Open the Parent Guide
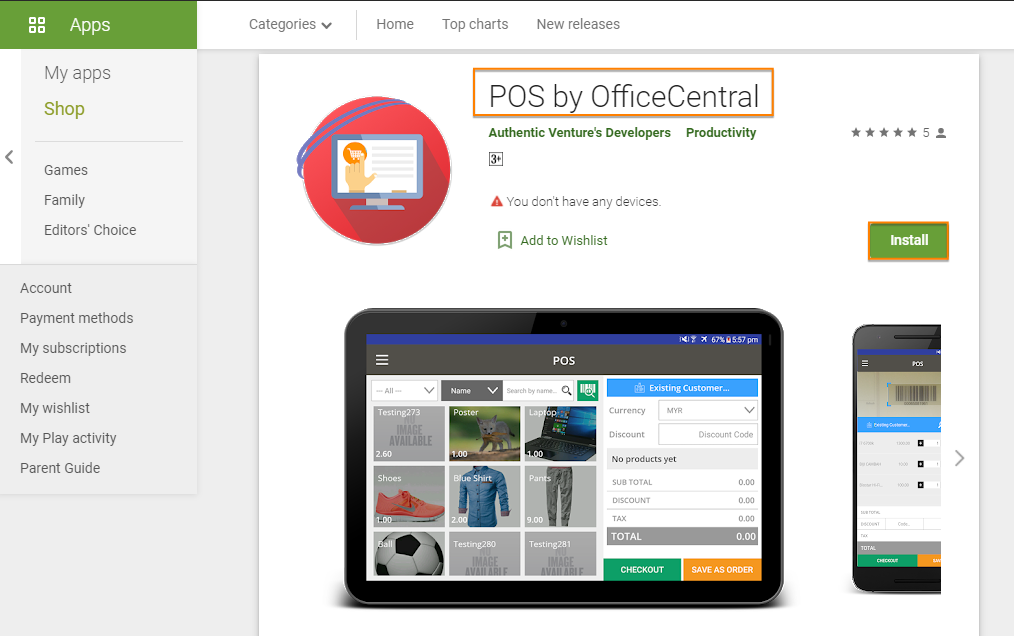The width and height of the screenshot is (1014, 636). coord(59,468)
